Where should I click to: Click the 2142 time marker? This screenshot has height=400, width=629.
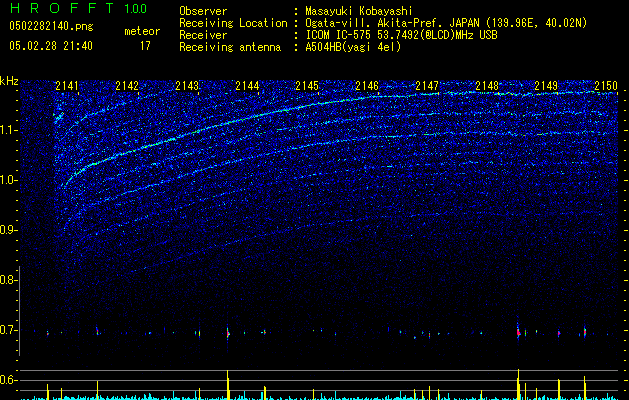pos(127,86)
